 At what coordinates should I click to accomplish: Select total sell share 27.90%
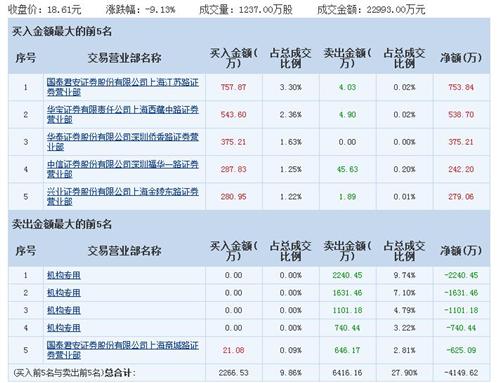click(x=404, y=373)
